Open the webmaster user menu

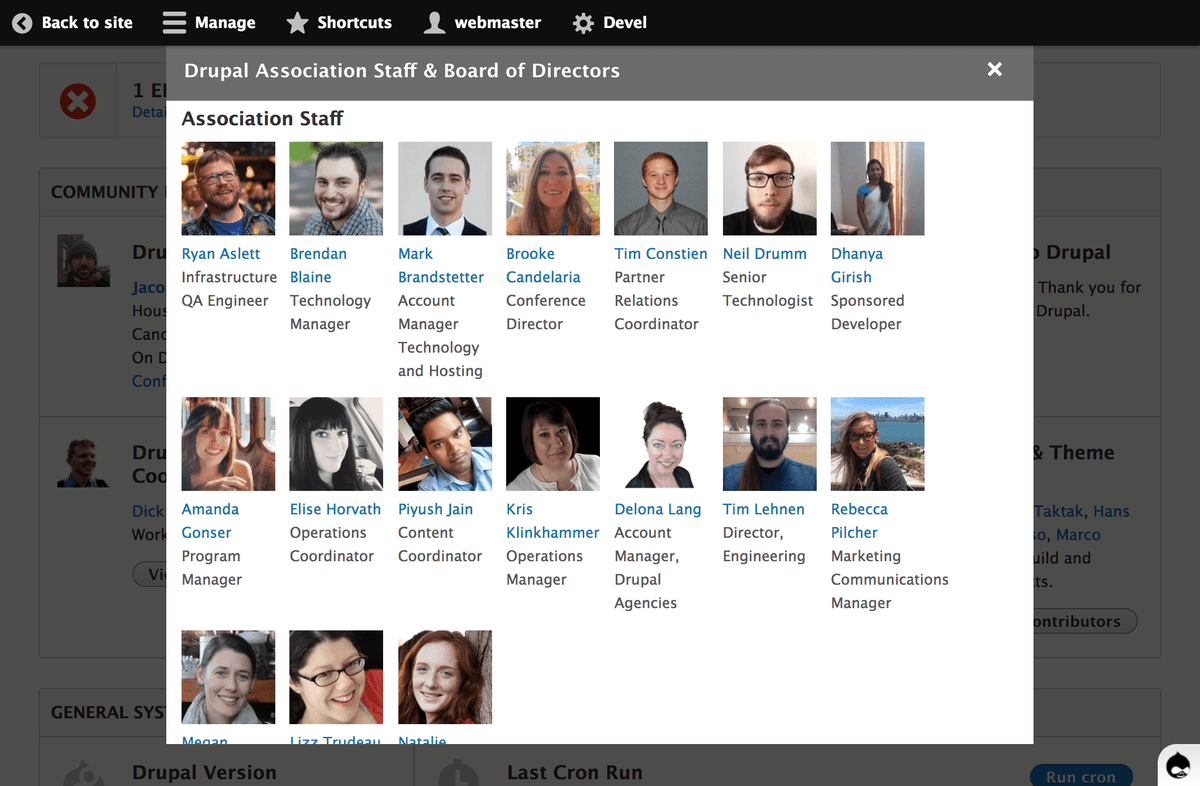pyautogui.click(x=482, y=22)
